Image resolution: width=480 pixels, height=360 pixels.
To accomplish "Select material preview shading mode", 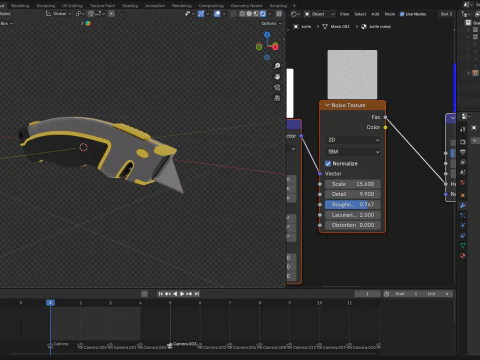I will (256, 14).
